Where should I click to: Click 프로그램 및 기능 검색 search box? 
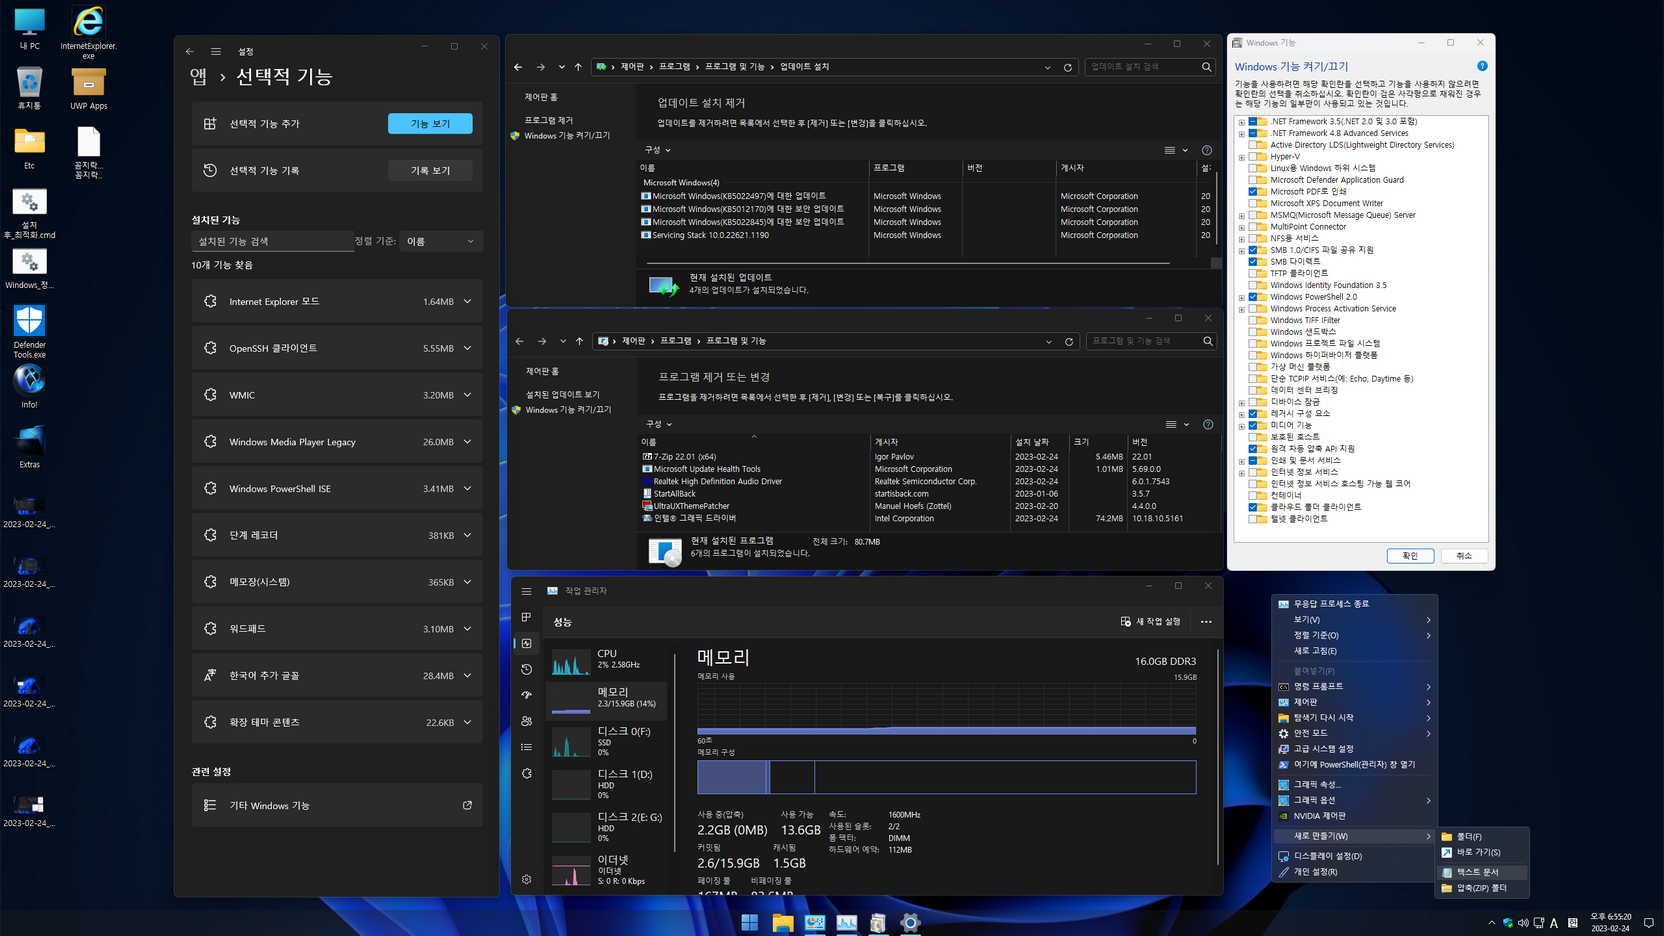(x=1151, y=341)
